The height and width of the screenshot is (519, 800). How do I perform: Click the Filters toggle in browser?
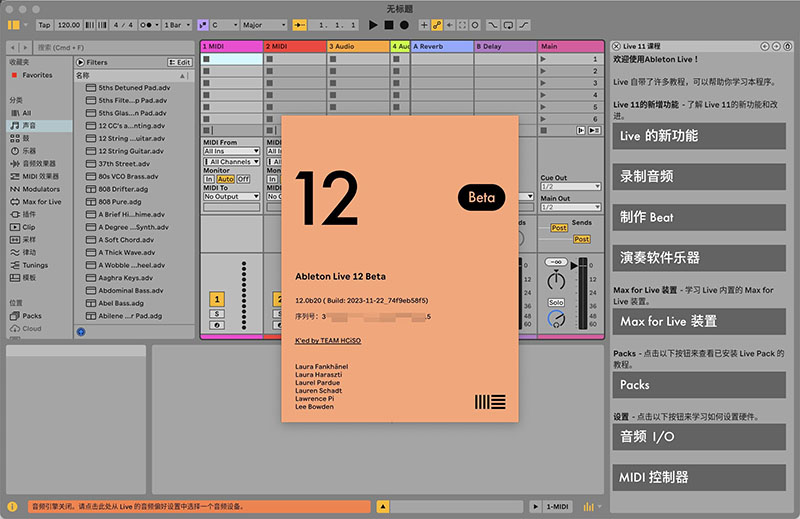92,62
